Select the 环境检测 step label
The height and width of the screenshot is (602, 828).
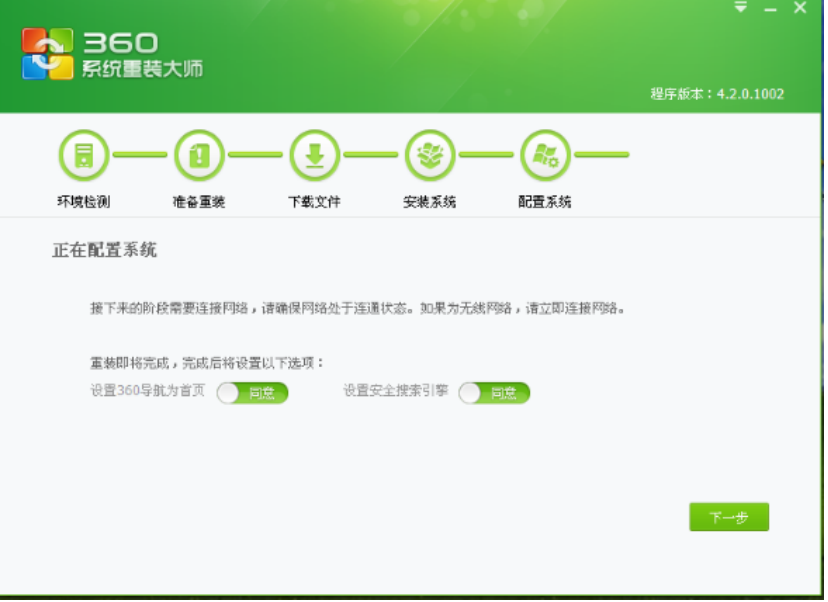(83, 202)
